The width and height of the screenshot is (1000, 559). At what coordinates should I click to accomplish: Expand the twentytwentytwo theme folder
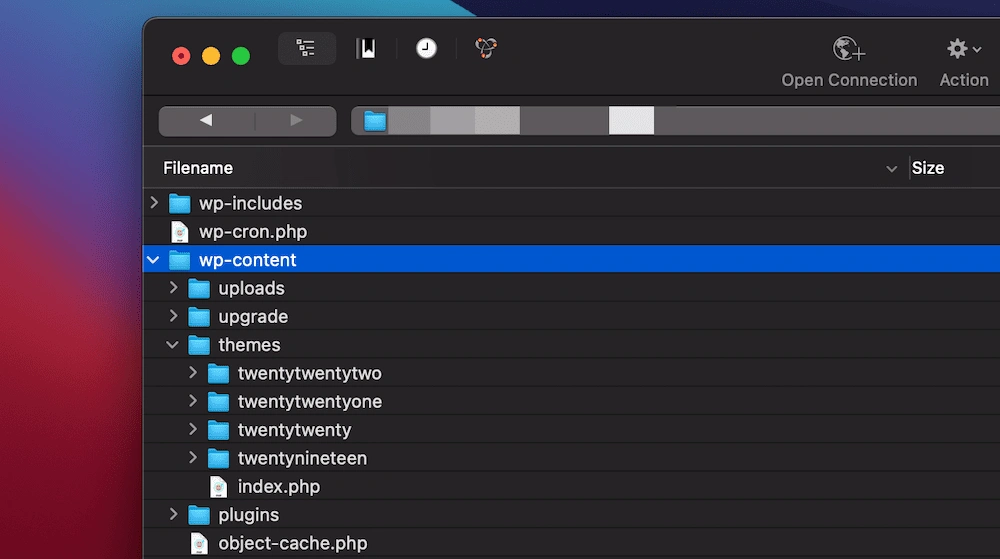(193, 373)
